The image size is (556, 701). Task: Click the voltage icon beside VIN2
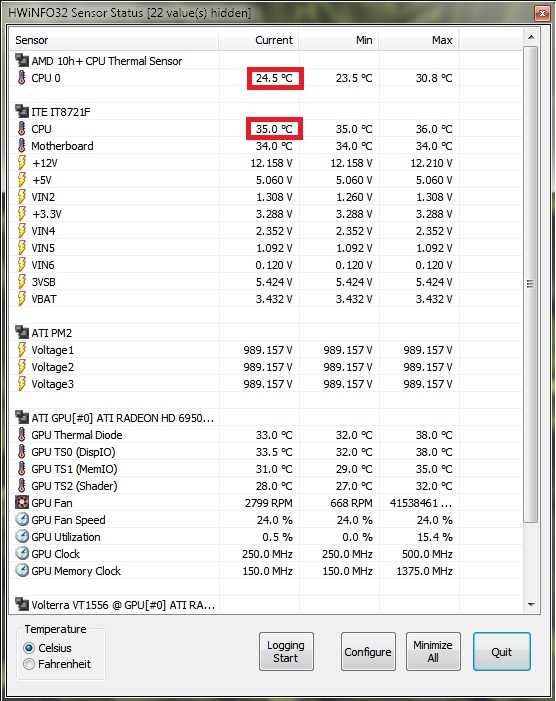pos(21,196)
